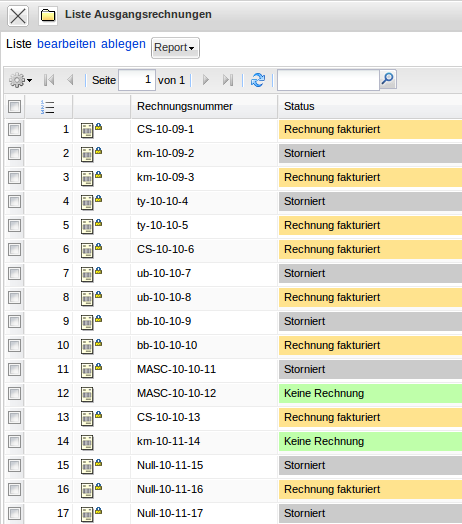Open document icon in row MASC-10-10-12
This screenshot has width=462, height=524.
[87, 394]
